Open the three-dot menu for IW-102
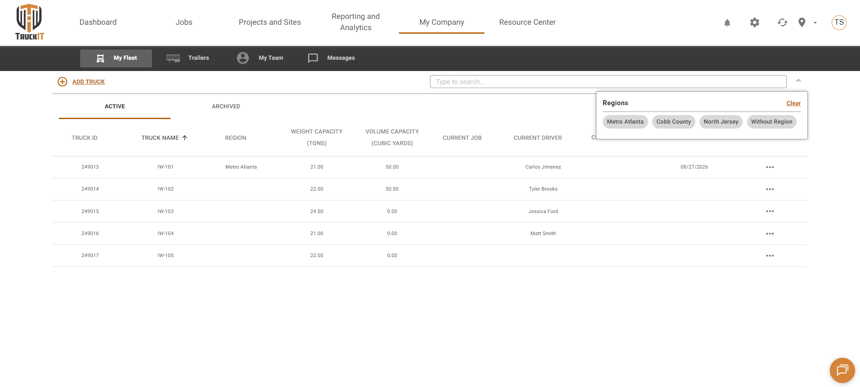This screenshot has width=860, height=387. [x=770, y=189]
